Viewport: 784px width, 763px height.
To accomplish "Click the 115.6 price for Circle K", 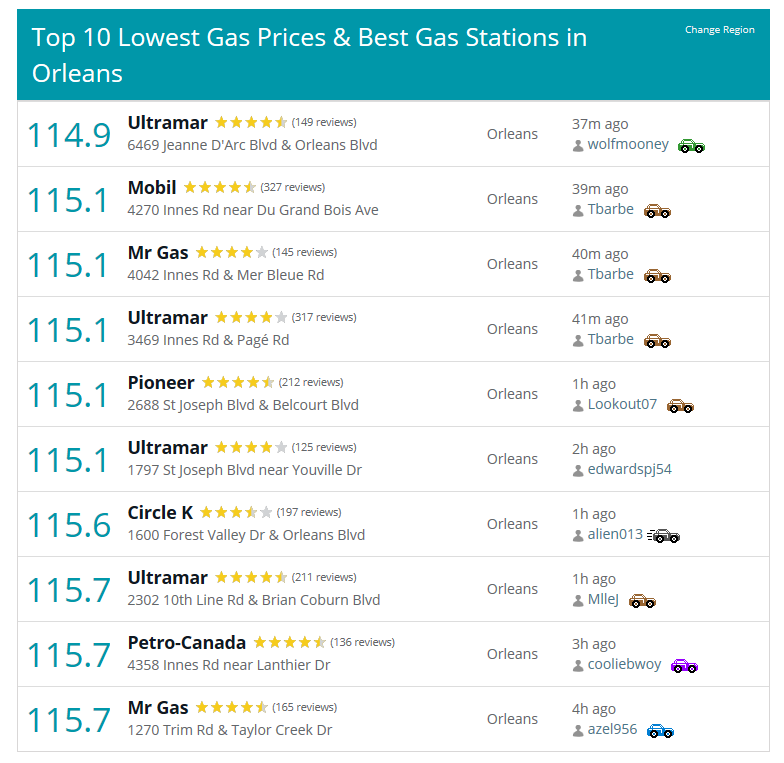I will click(x=69, y=525).
